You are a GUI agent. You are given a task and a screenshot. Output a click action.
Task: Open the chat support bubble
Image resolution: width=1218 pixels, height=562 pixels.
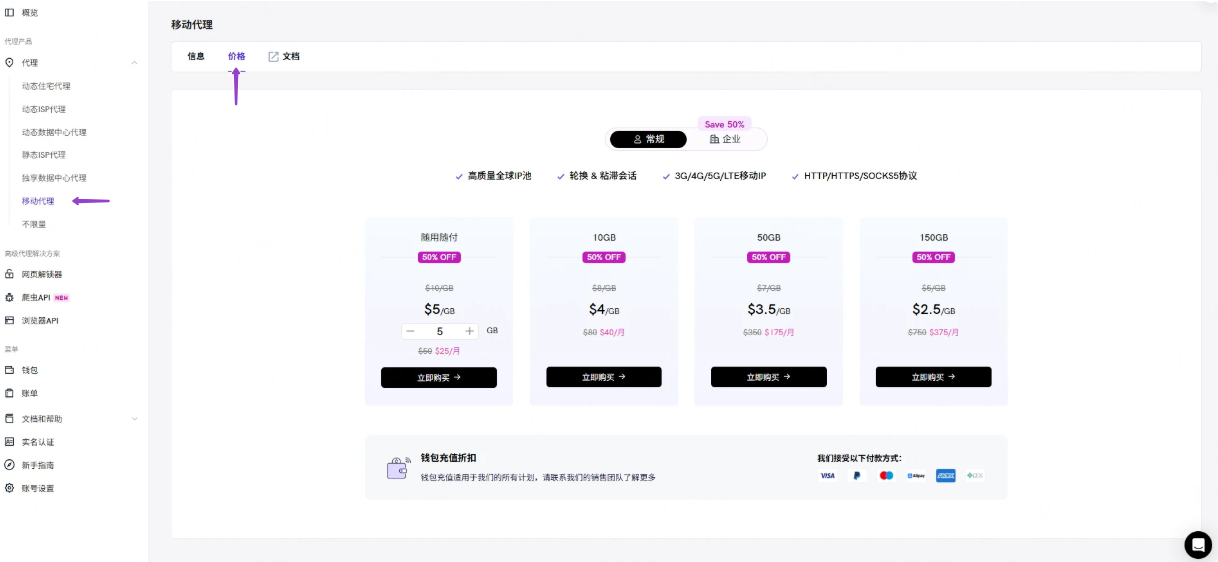tap(1197, 544)
